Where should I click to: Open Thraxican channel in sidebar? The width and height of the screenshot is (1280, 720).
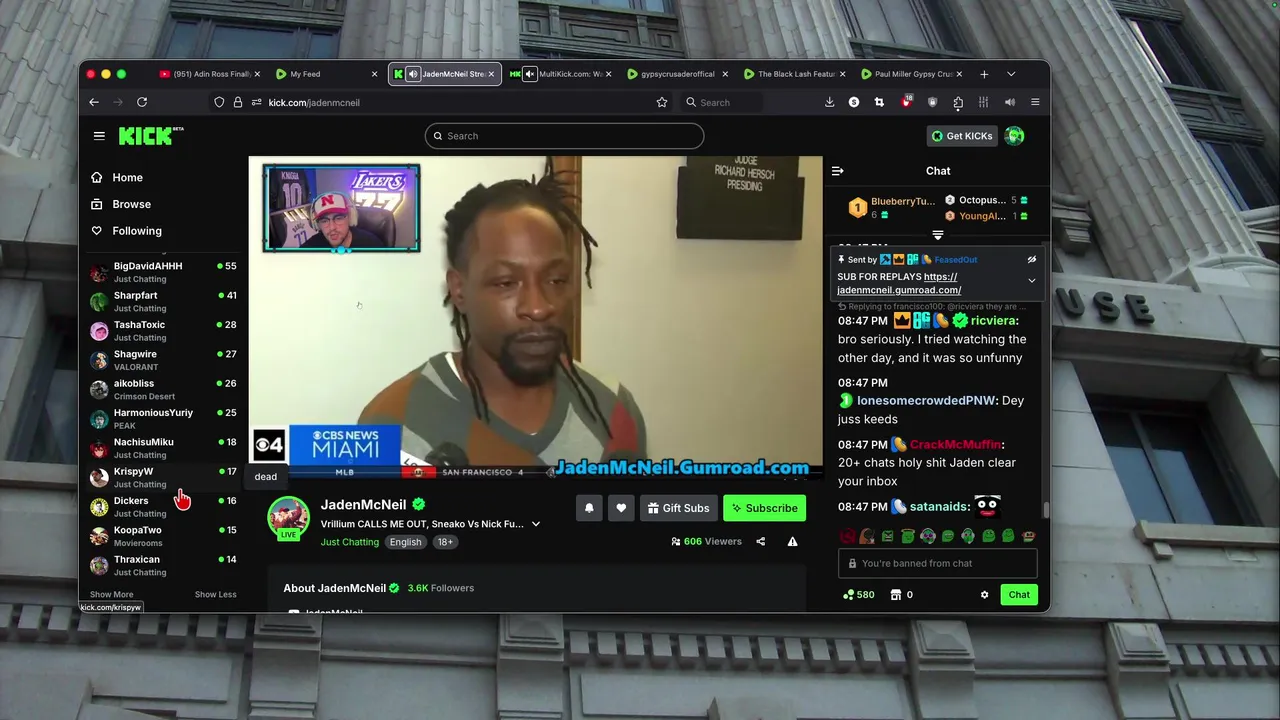pos(163,565)
